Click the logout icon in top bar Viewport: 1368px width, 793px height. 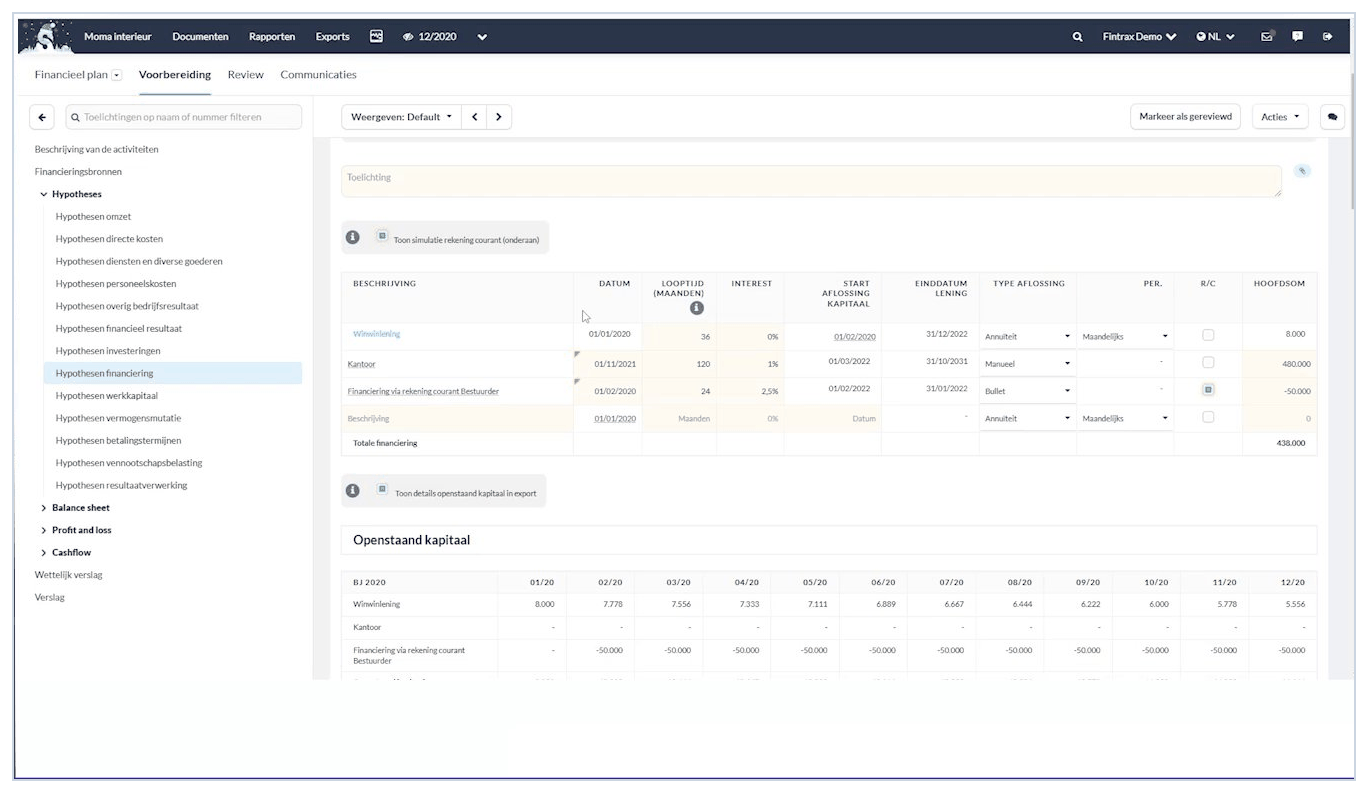click(x=1327, y=37)
